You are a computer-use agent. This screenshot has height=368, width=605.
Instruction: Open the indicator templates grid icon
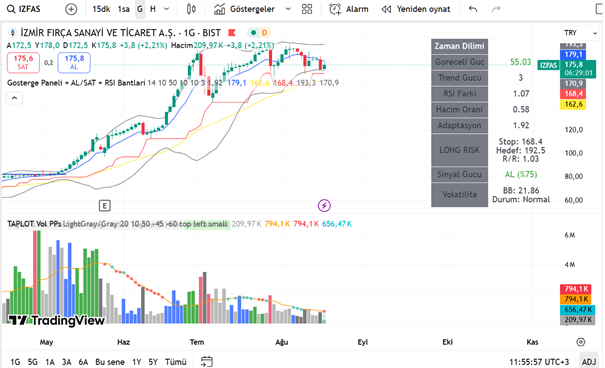click(x=307, y=9)
